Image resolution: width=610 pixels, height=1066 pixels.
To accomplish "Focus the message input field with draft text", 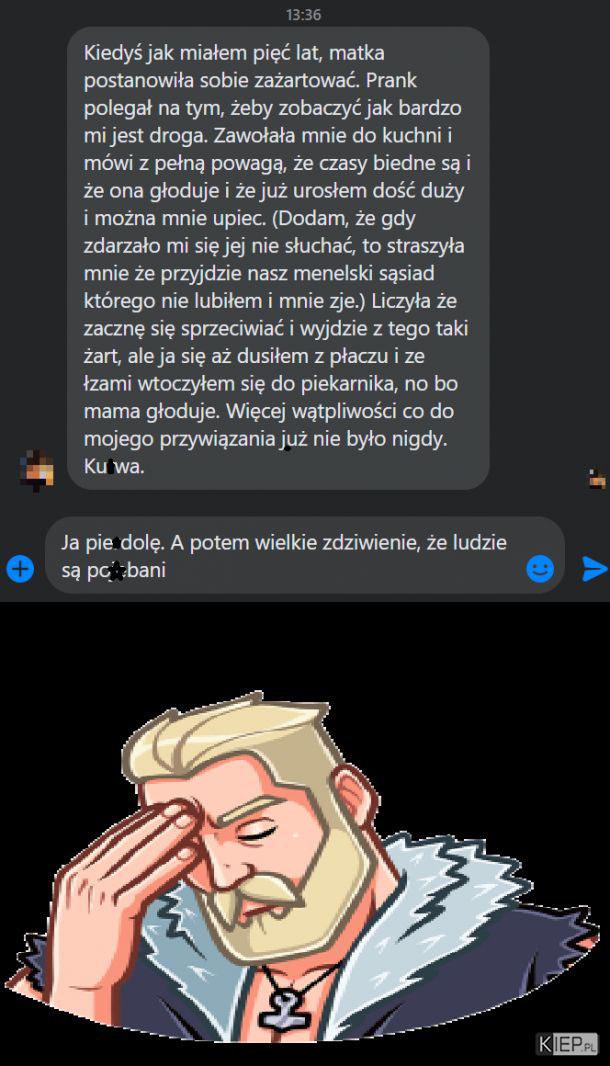I will (x=304, y=555).
